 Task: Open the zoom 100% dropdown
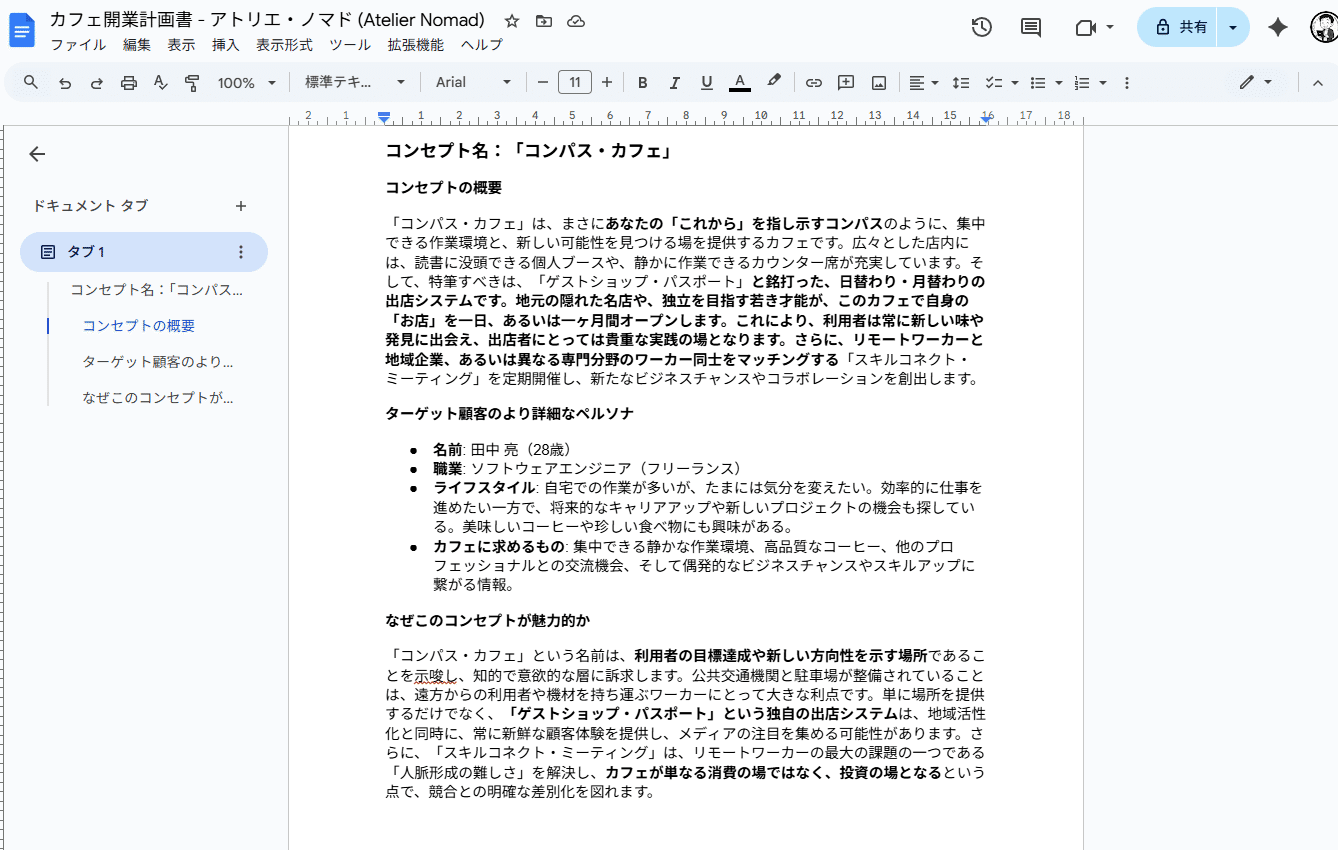[x=246, y=82]
